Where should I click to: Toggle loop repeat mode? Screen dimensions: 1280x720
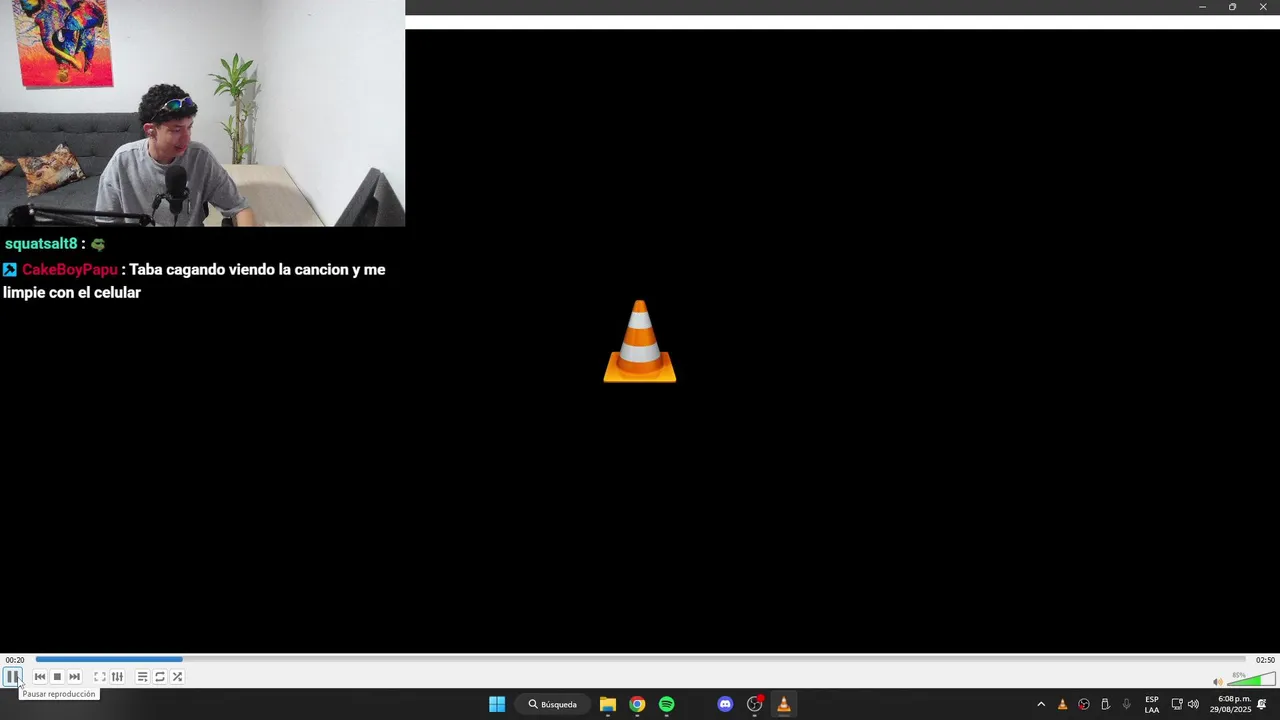coord(160,677)
